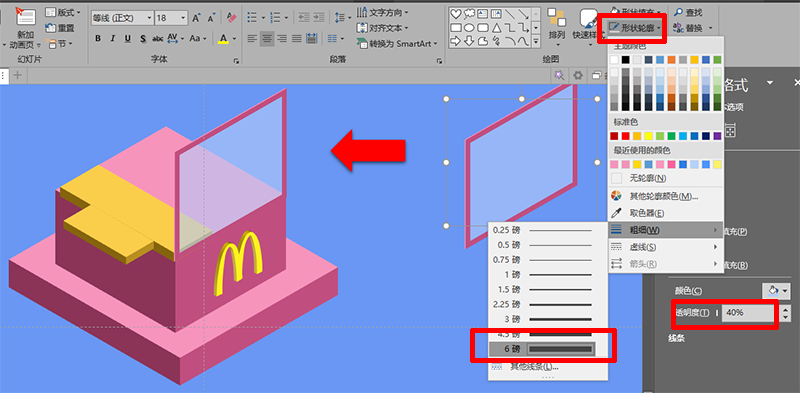Click the New Slide (新加动画页) icon
The height and width of the screenshot is (393, 800).
(26, 17)
